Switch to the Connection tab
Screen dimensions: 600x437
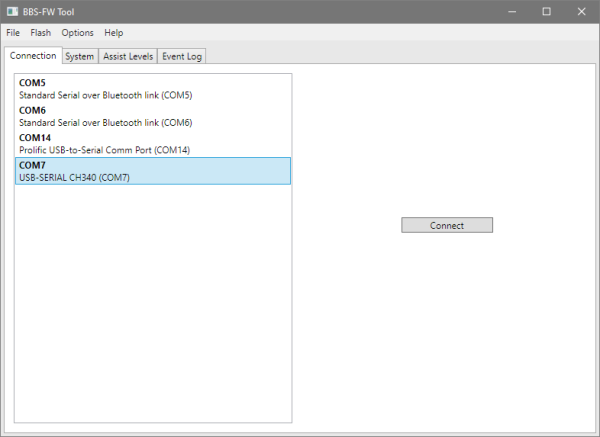32,55
